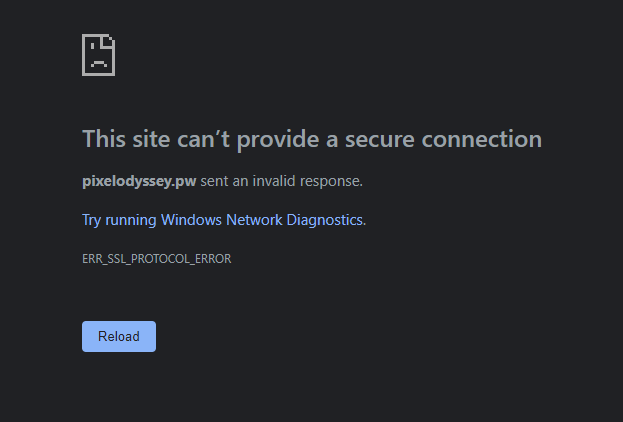
Task: Click "Try running" at the link start
Action: coord(119,219)
